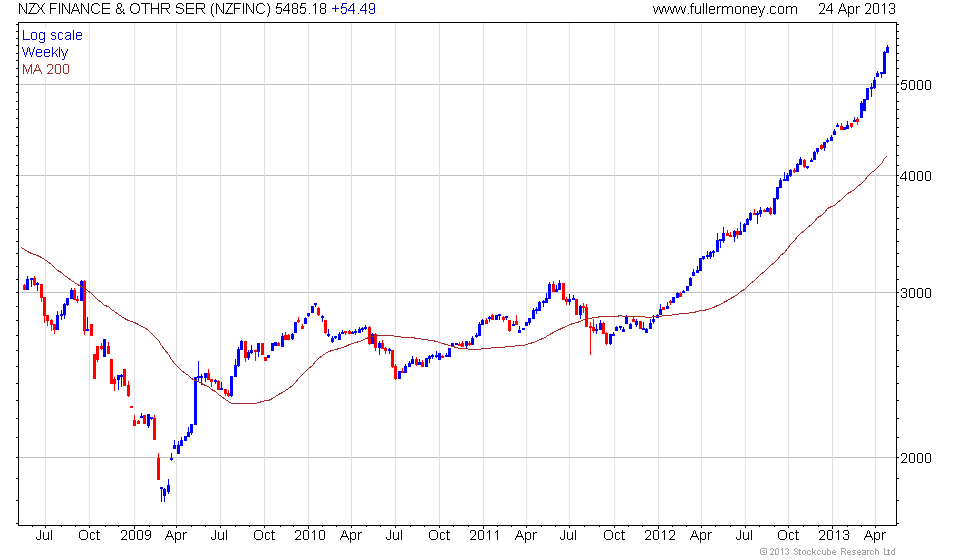Click the 5000 price axis label

pyautogui.click(x=916, y=85)
